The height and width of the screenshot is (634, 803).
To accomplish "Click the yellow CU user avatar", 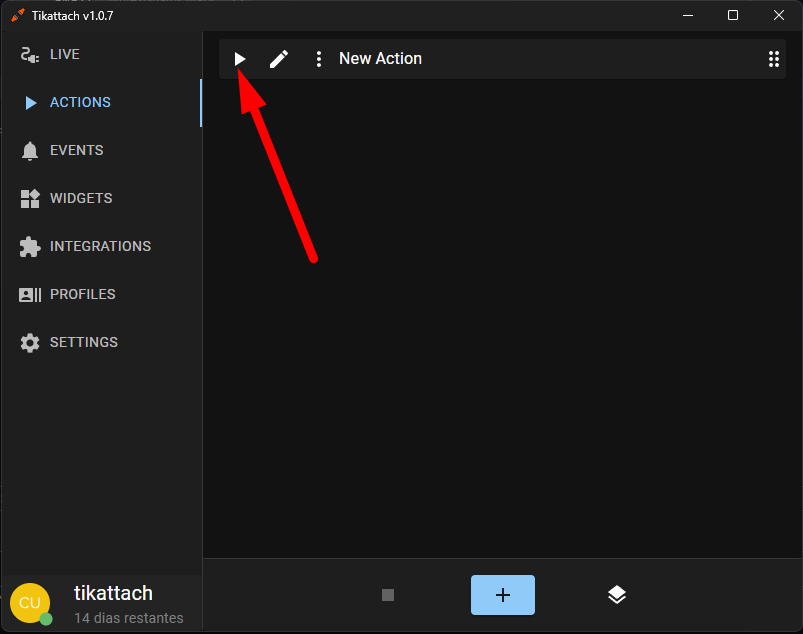I will [x=30, y=603].
